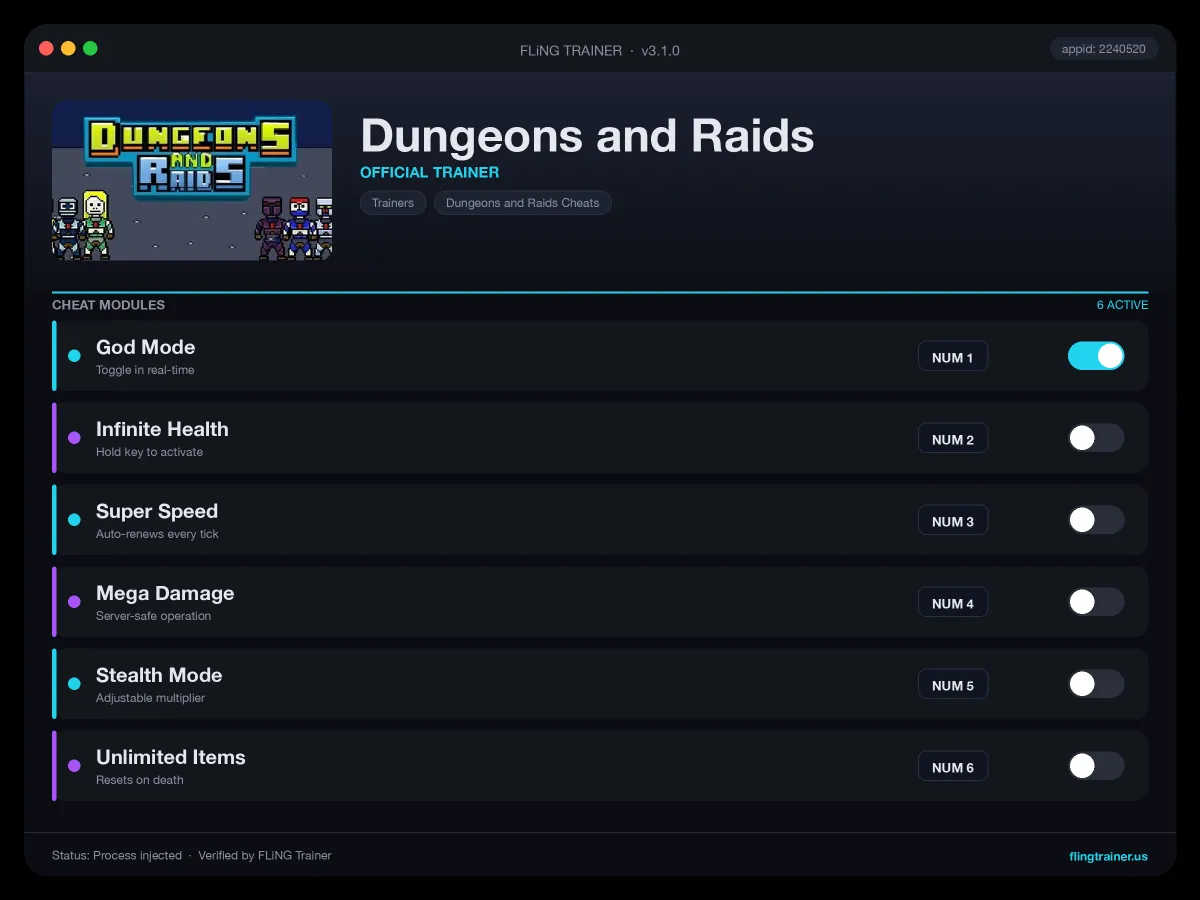Click the purple dot beside Mega Damage
The width and height of the screenshot is (1200, 900).
(74, 602)
